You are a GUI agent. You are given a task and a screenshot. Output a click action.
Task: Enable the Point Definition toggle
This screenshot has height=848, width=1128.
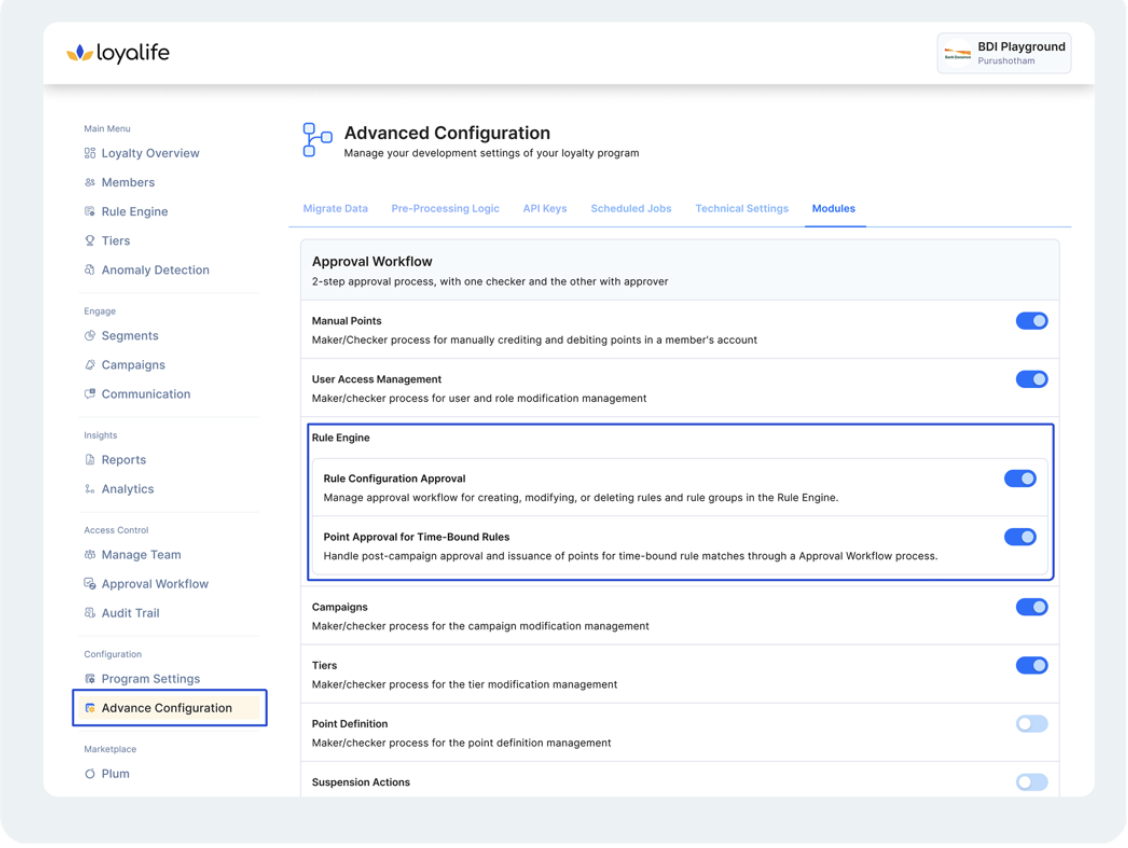pyautogui.click(x=1031, y=724)
